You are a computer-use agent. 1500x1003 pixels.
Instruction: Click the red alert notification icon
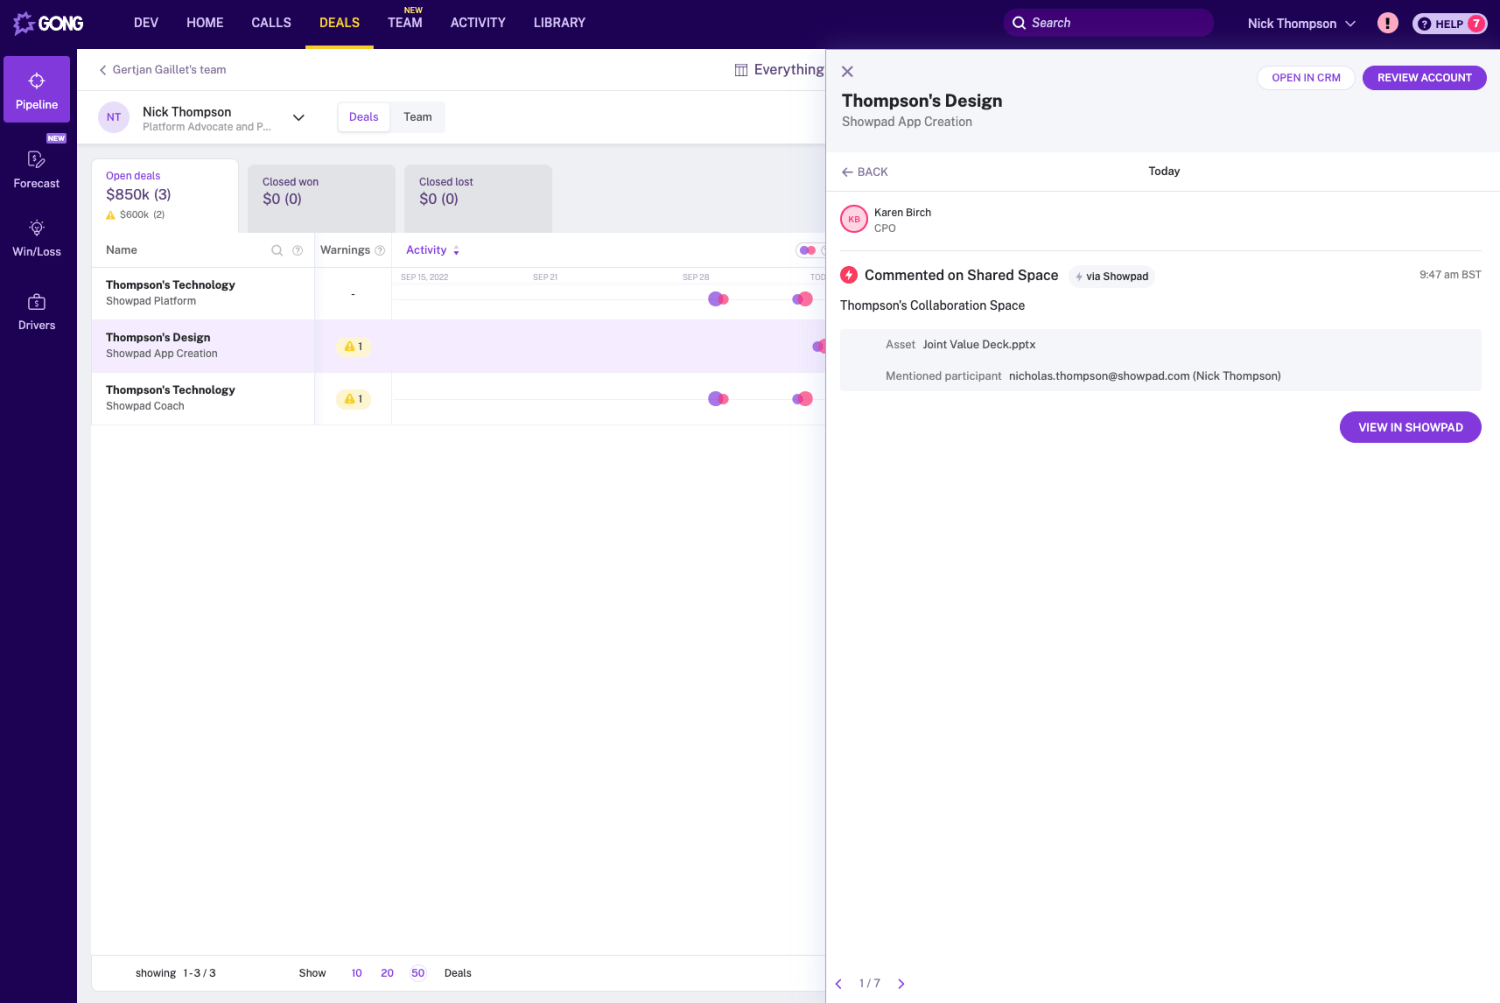coord(1387,23)
